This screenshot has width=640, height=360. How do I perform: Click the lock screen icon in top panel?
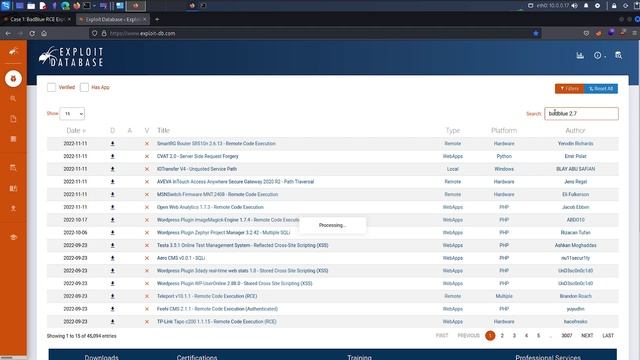[x=614, y=6]
